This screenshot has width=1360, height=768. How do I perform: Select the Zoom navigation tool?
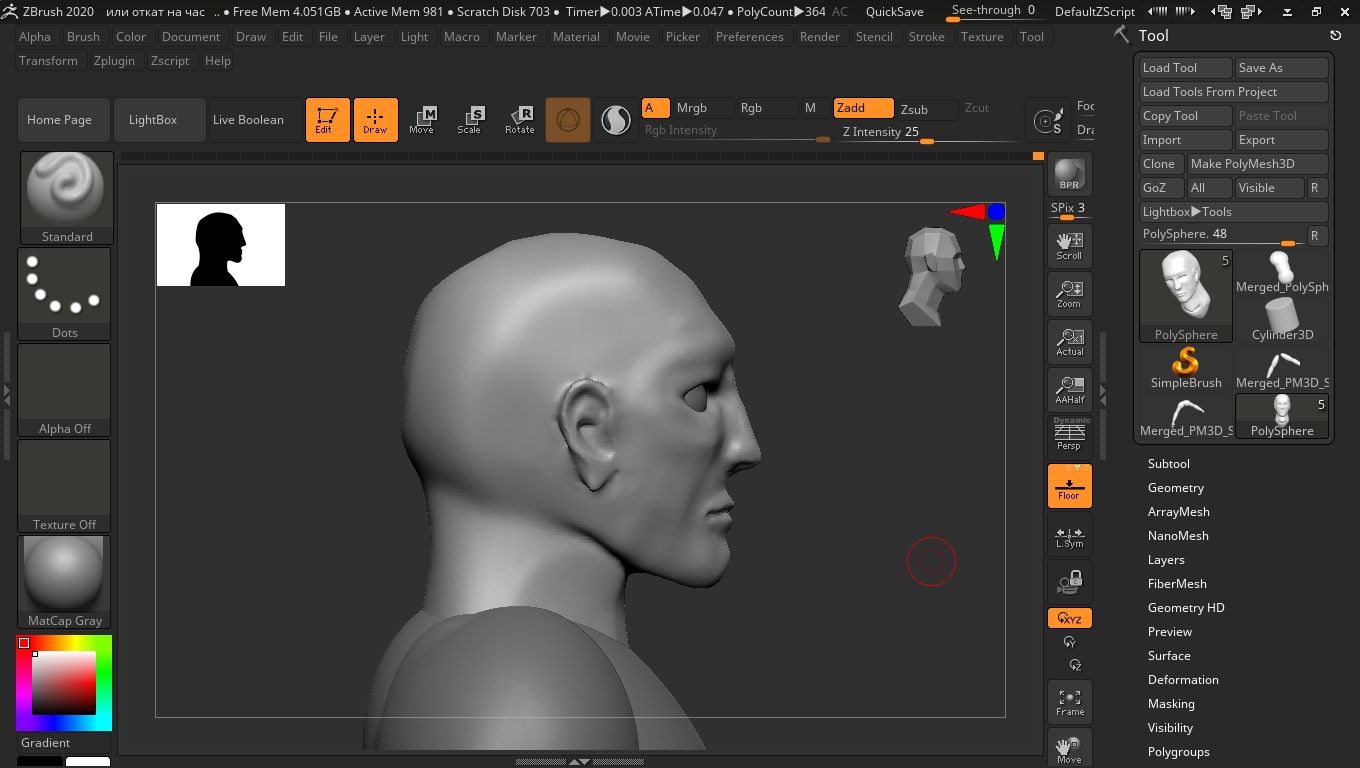point(1069,293)
